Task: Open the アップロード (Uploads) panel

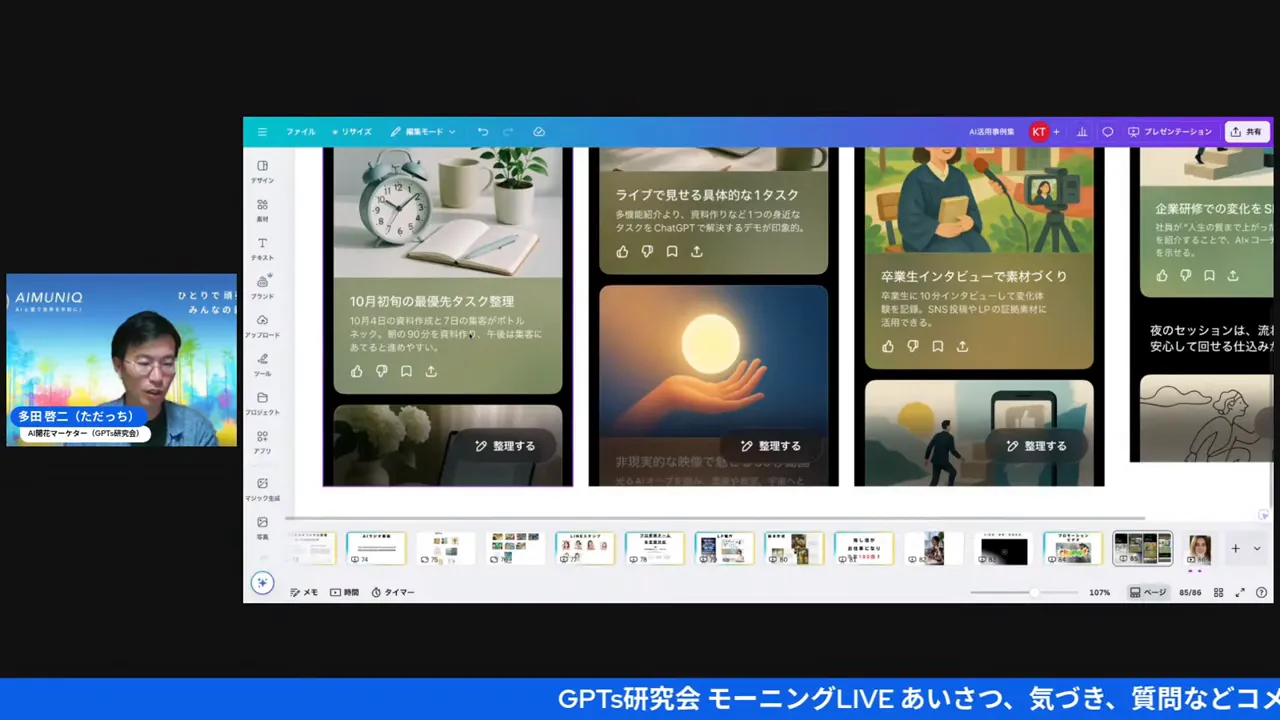Action: pos(262,325)
